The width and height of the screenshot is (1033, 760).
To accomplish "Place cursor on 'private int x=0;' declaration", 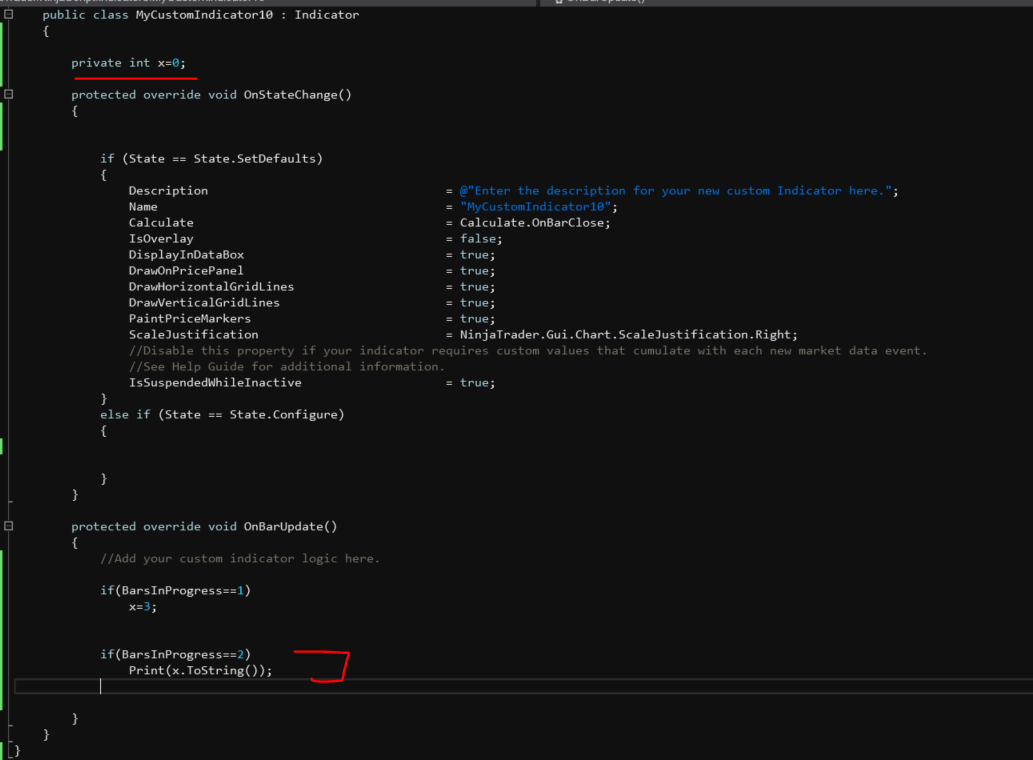I will click(128, 63).
